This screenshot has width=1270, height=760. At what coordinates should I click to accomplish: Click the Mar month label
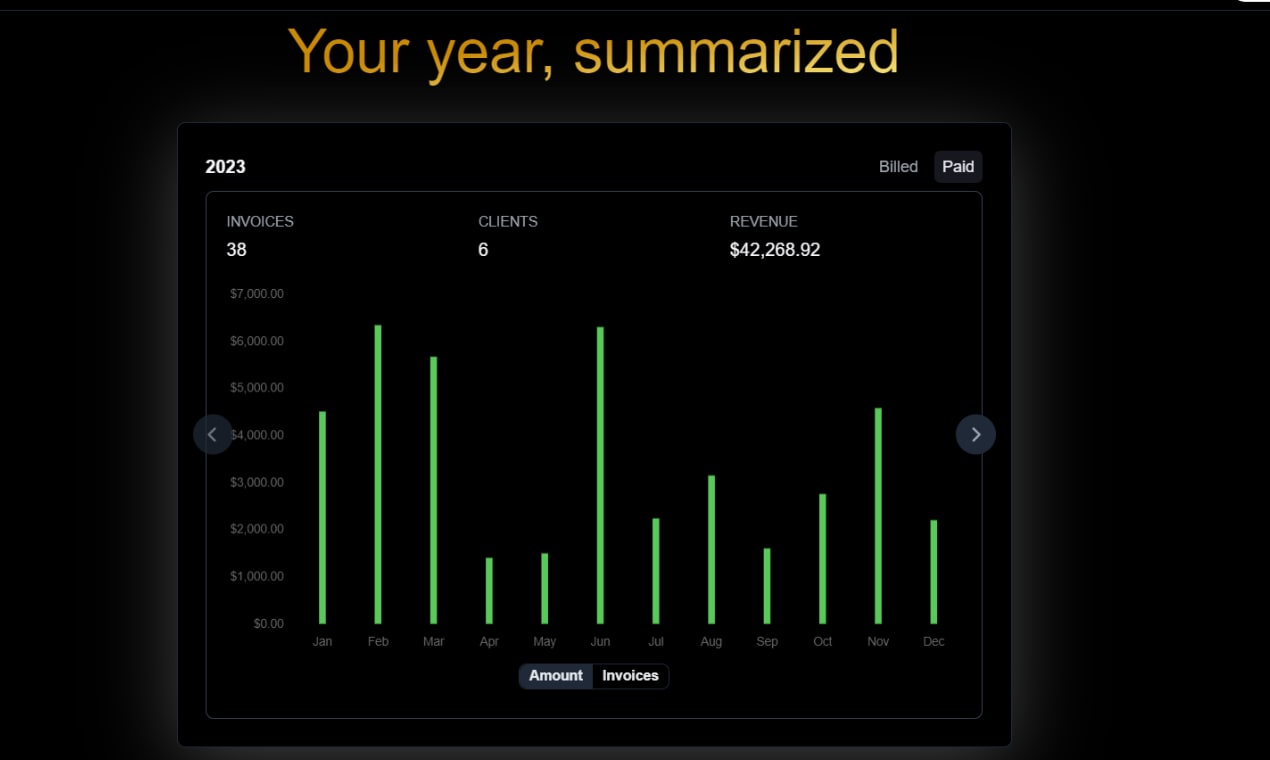433,642
